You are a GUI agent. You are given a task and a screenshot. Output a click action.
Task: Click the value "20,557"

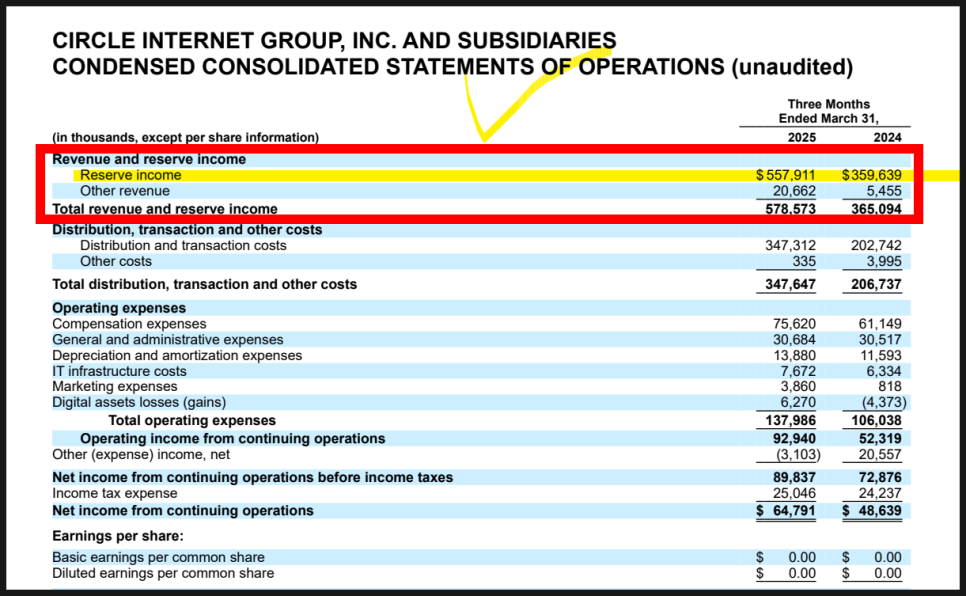tap(880, 454)
